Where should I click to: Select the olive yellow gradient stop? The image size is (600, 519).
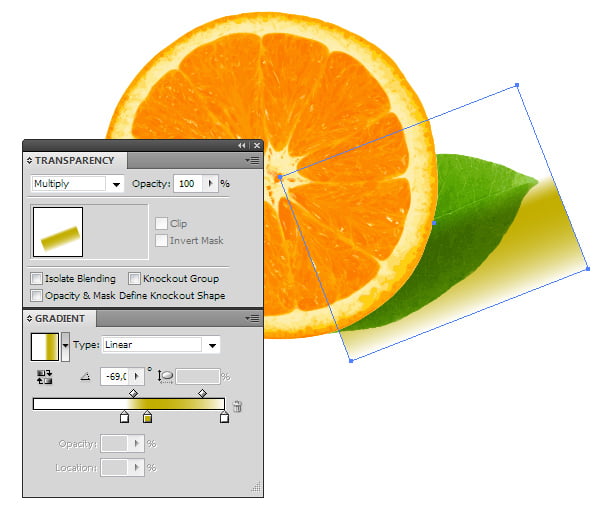click(x=147, y=417)
